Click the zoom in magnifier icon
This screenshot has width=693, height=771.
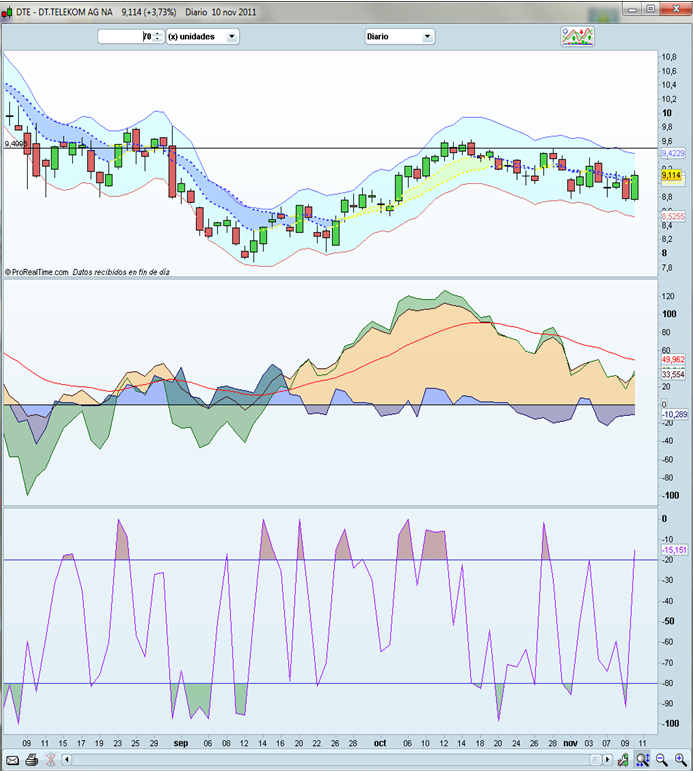681,760
